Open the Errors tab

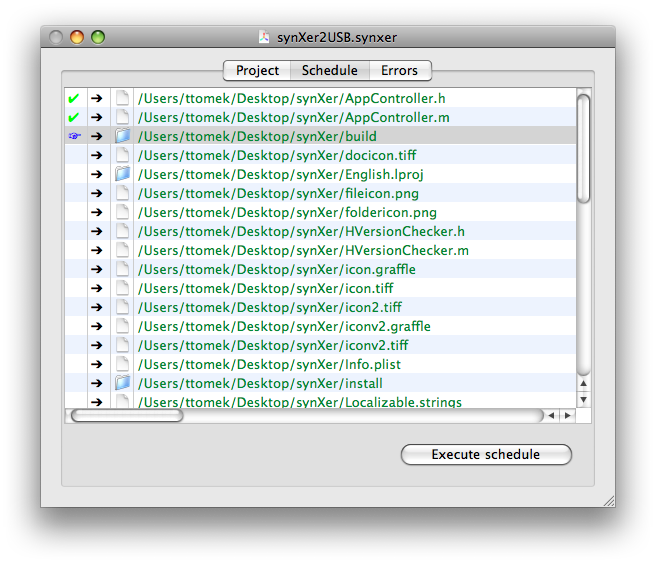coord(399,70)
